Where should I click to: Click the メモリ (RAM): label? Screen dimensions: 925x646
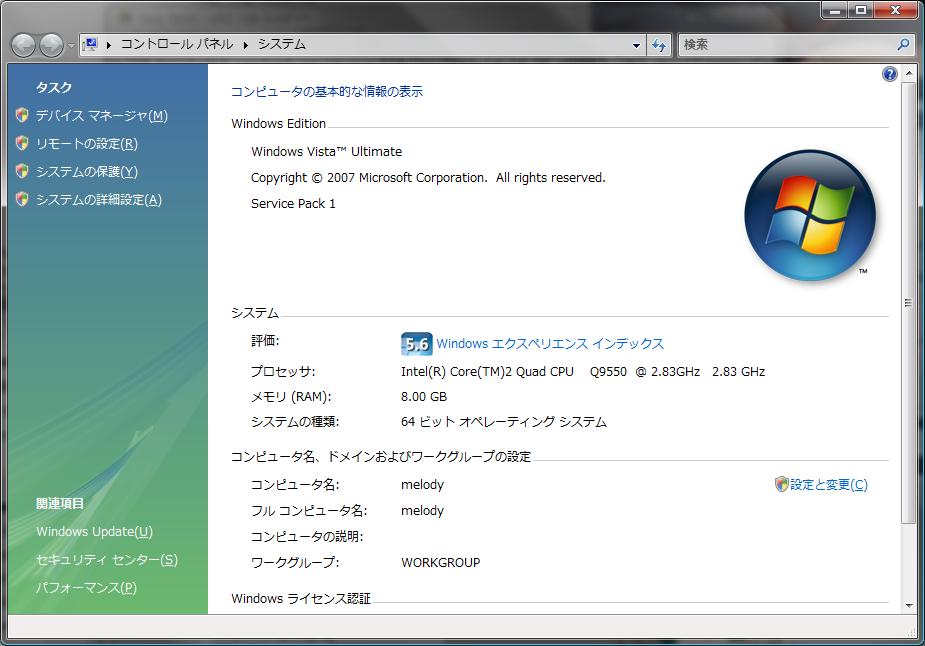[291, 396]
